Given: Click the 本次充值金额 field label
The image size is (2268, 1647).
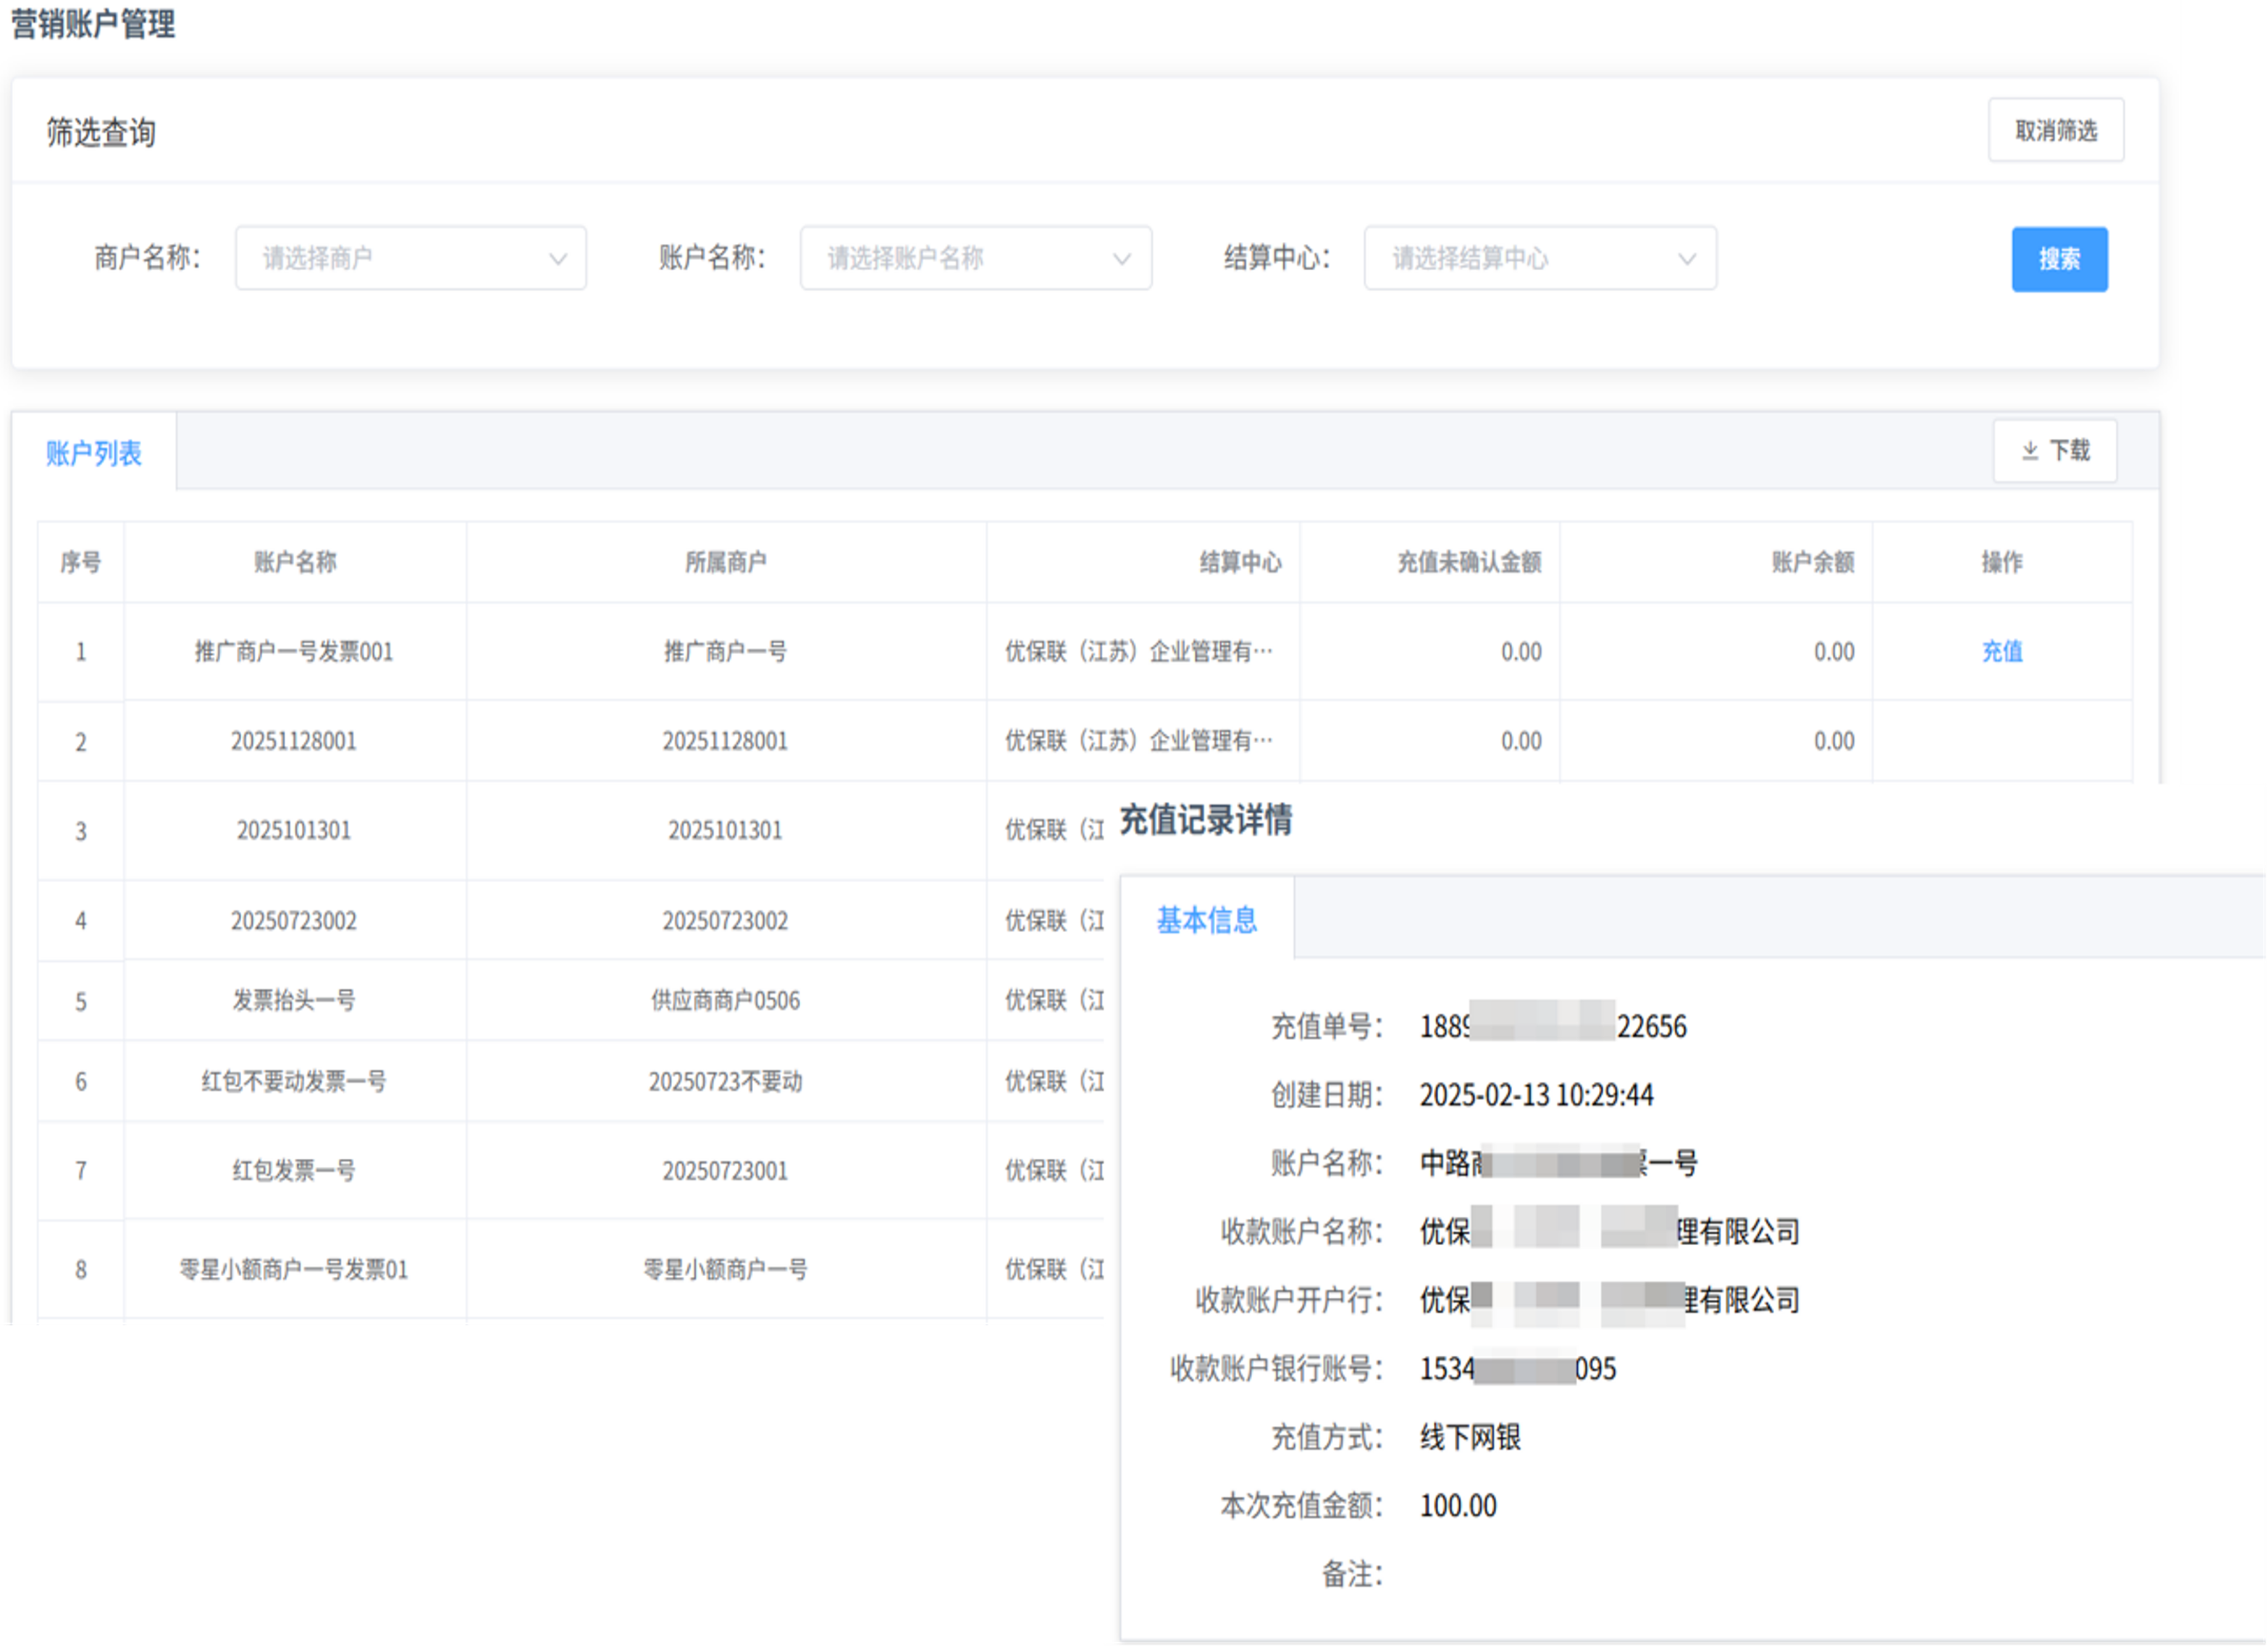Looking at the screenshot, I should tap(1302, 1505).
